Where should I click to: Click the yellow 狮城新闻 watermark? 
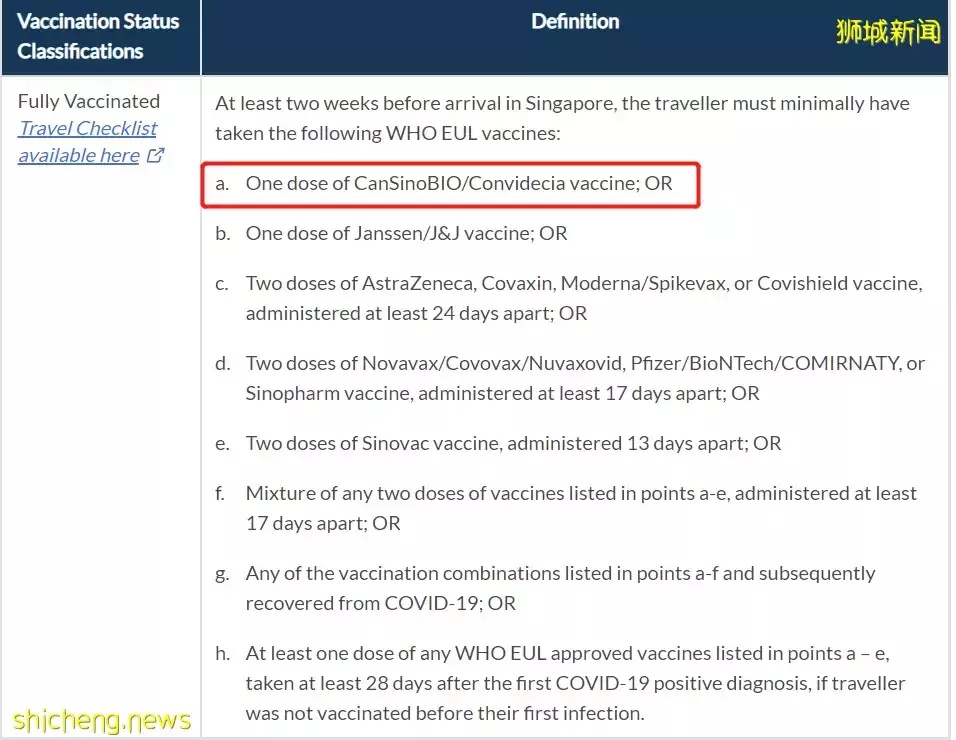(888, 32)
